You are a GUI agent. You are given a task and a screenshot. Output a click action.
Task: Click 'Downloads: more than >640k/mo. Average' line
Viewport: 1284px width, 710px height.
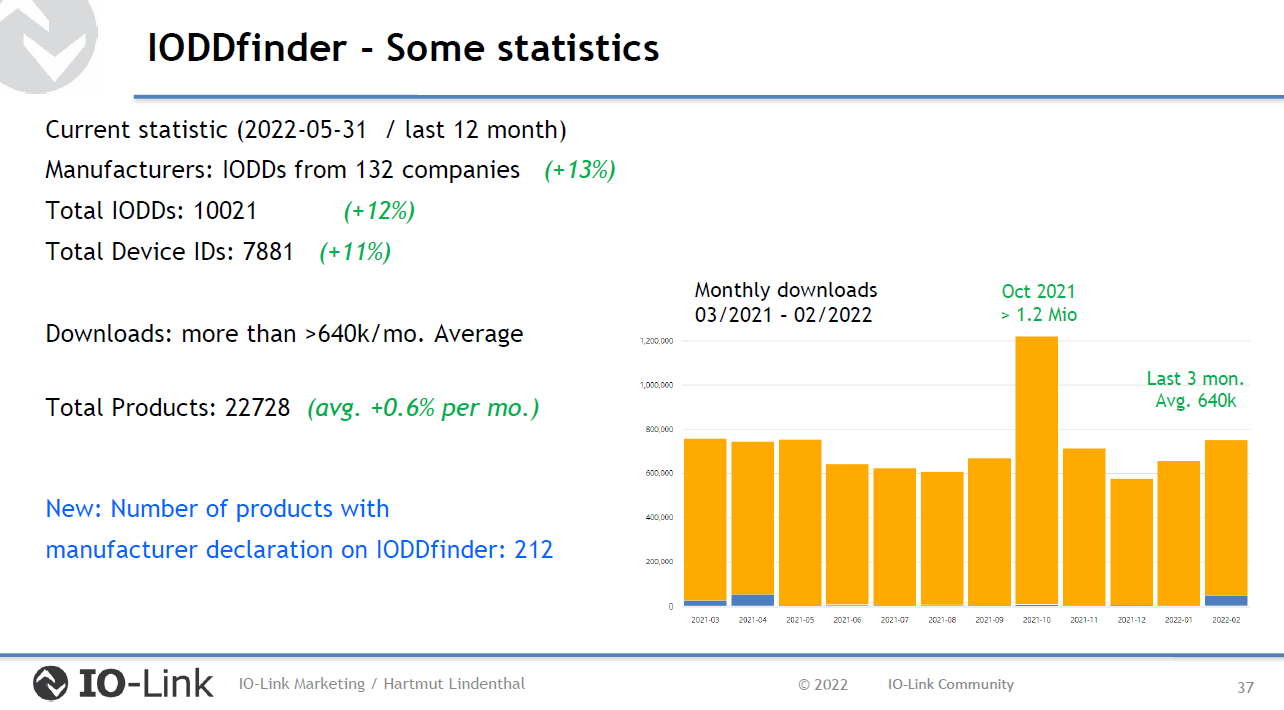coord(284,334)
